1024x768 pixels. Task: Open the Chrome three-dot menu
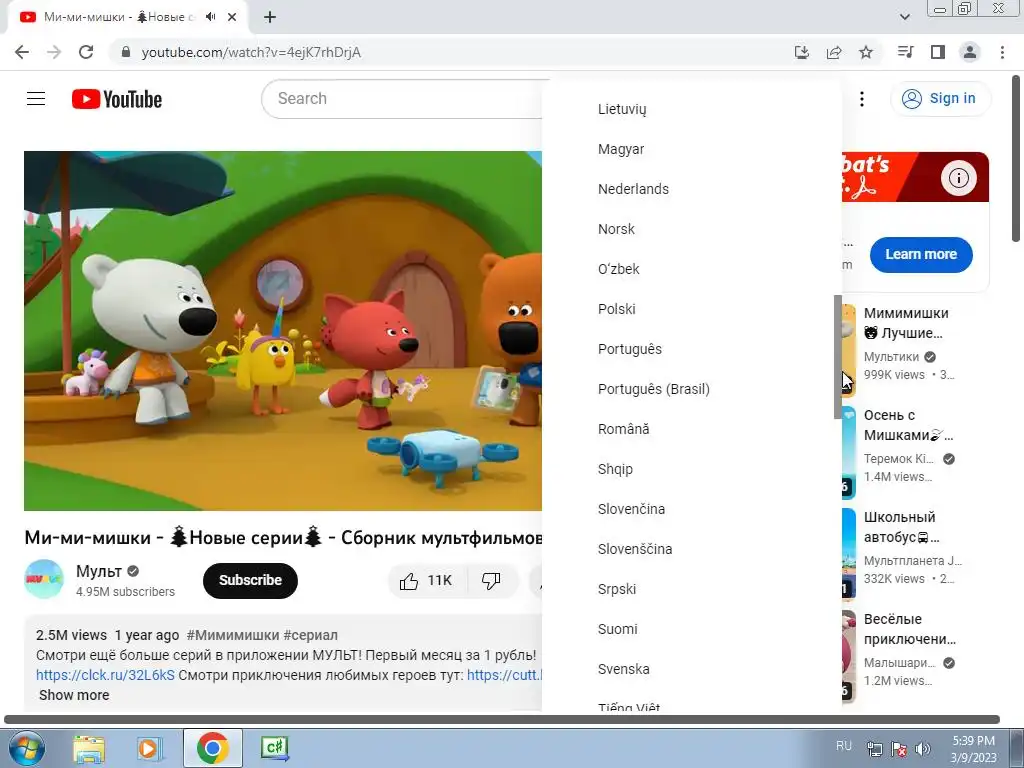click(x=1002, y=52)
